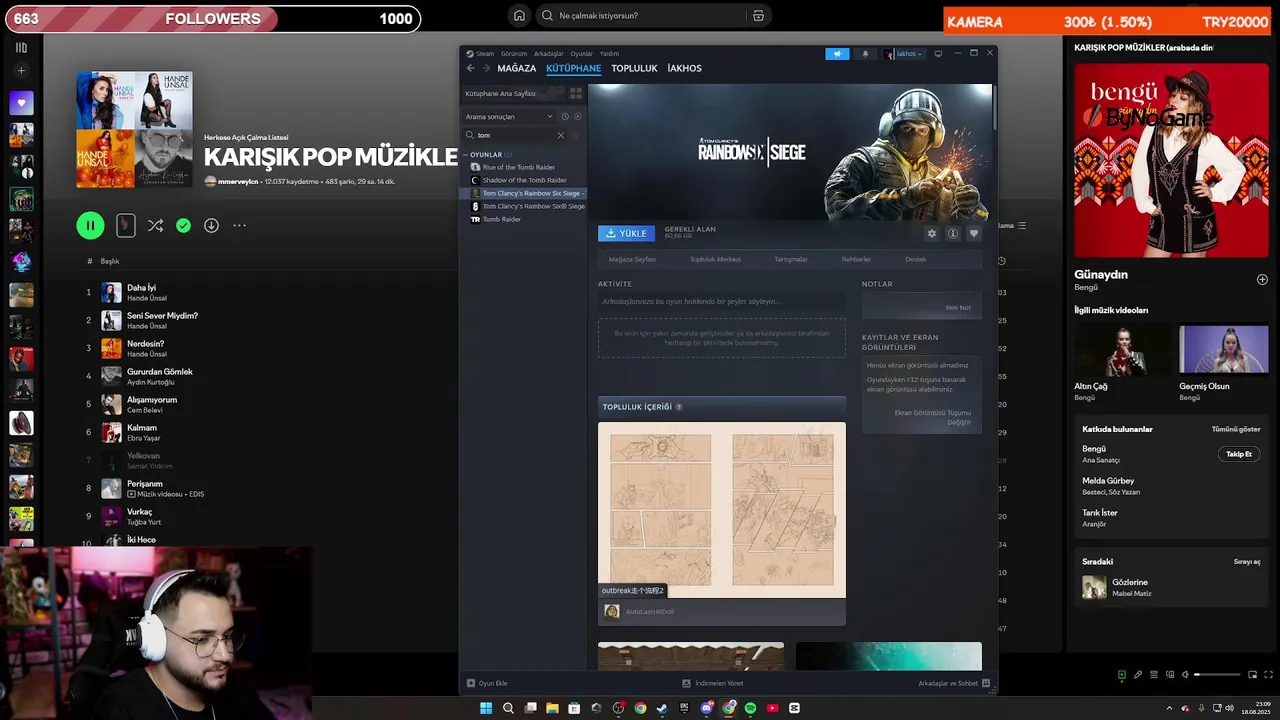The height and width of the screenshot is (720, 1280).
Task: Open Steam notifications bell
Action: pyautogui.click(x=865, y=54)
